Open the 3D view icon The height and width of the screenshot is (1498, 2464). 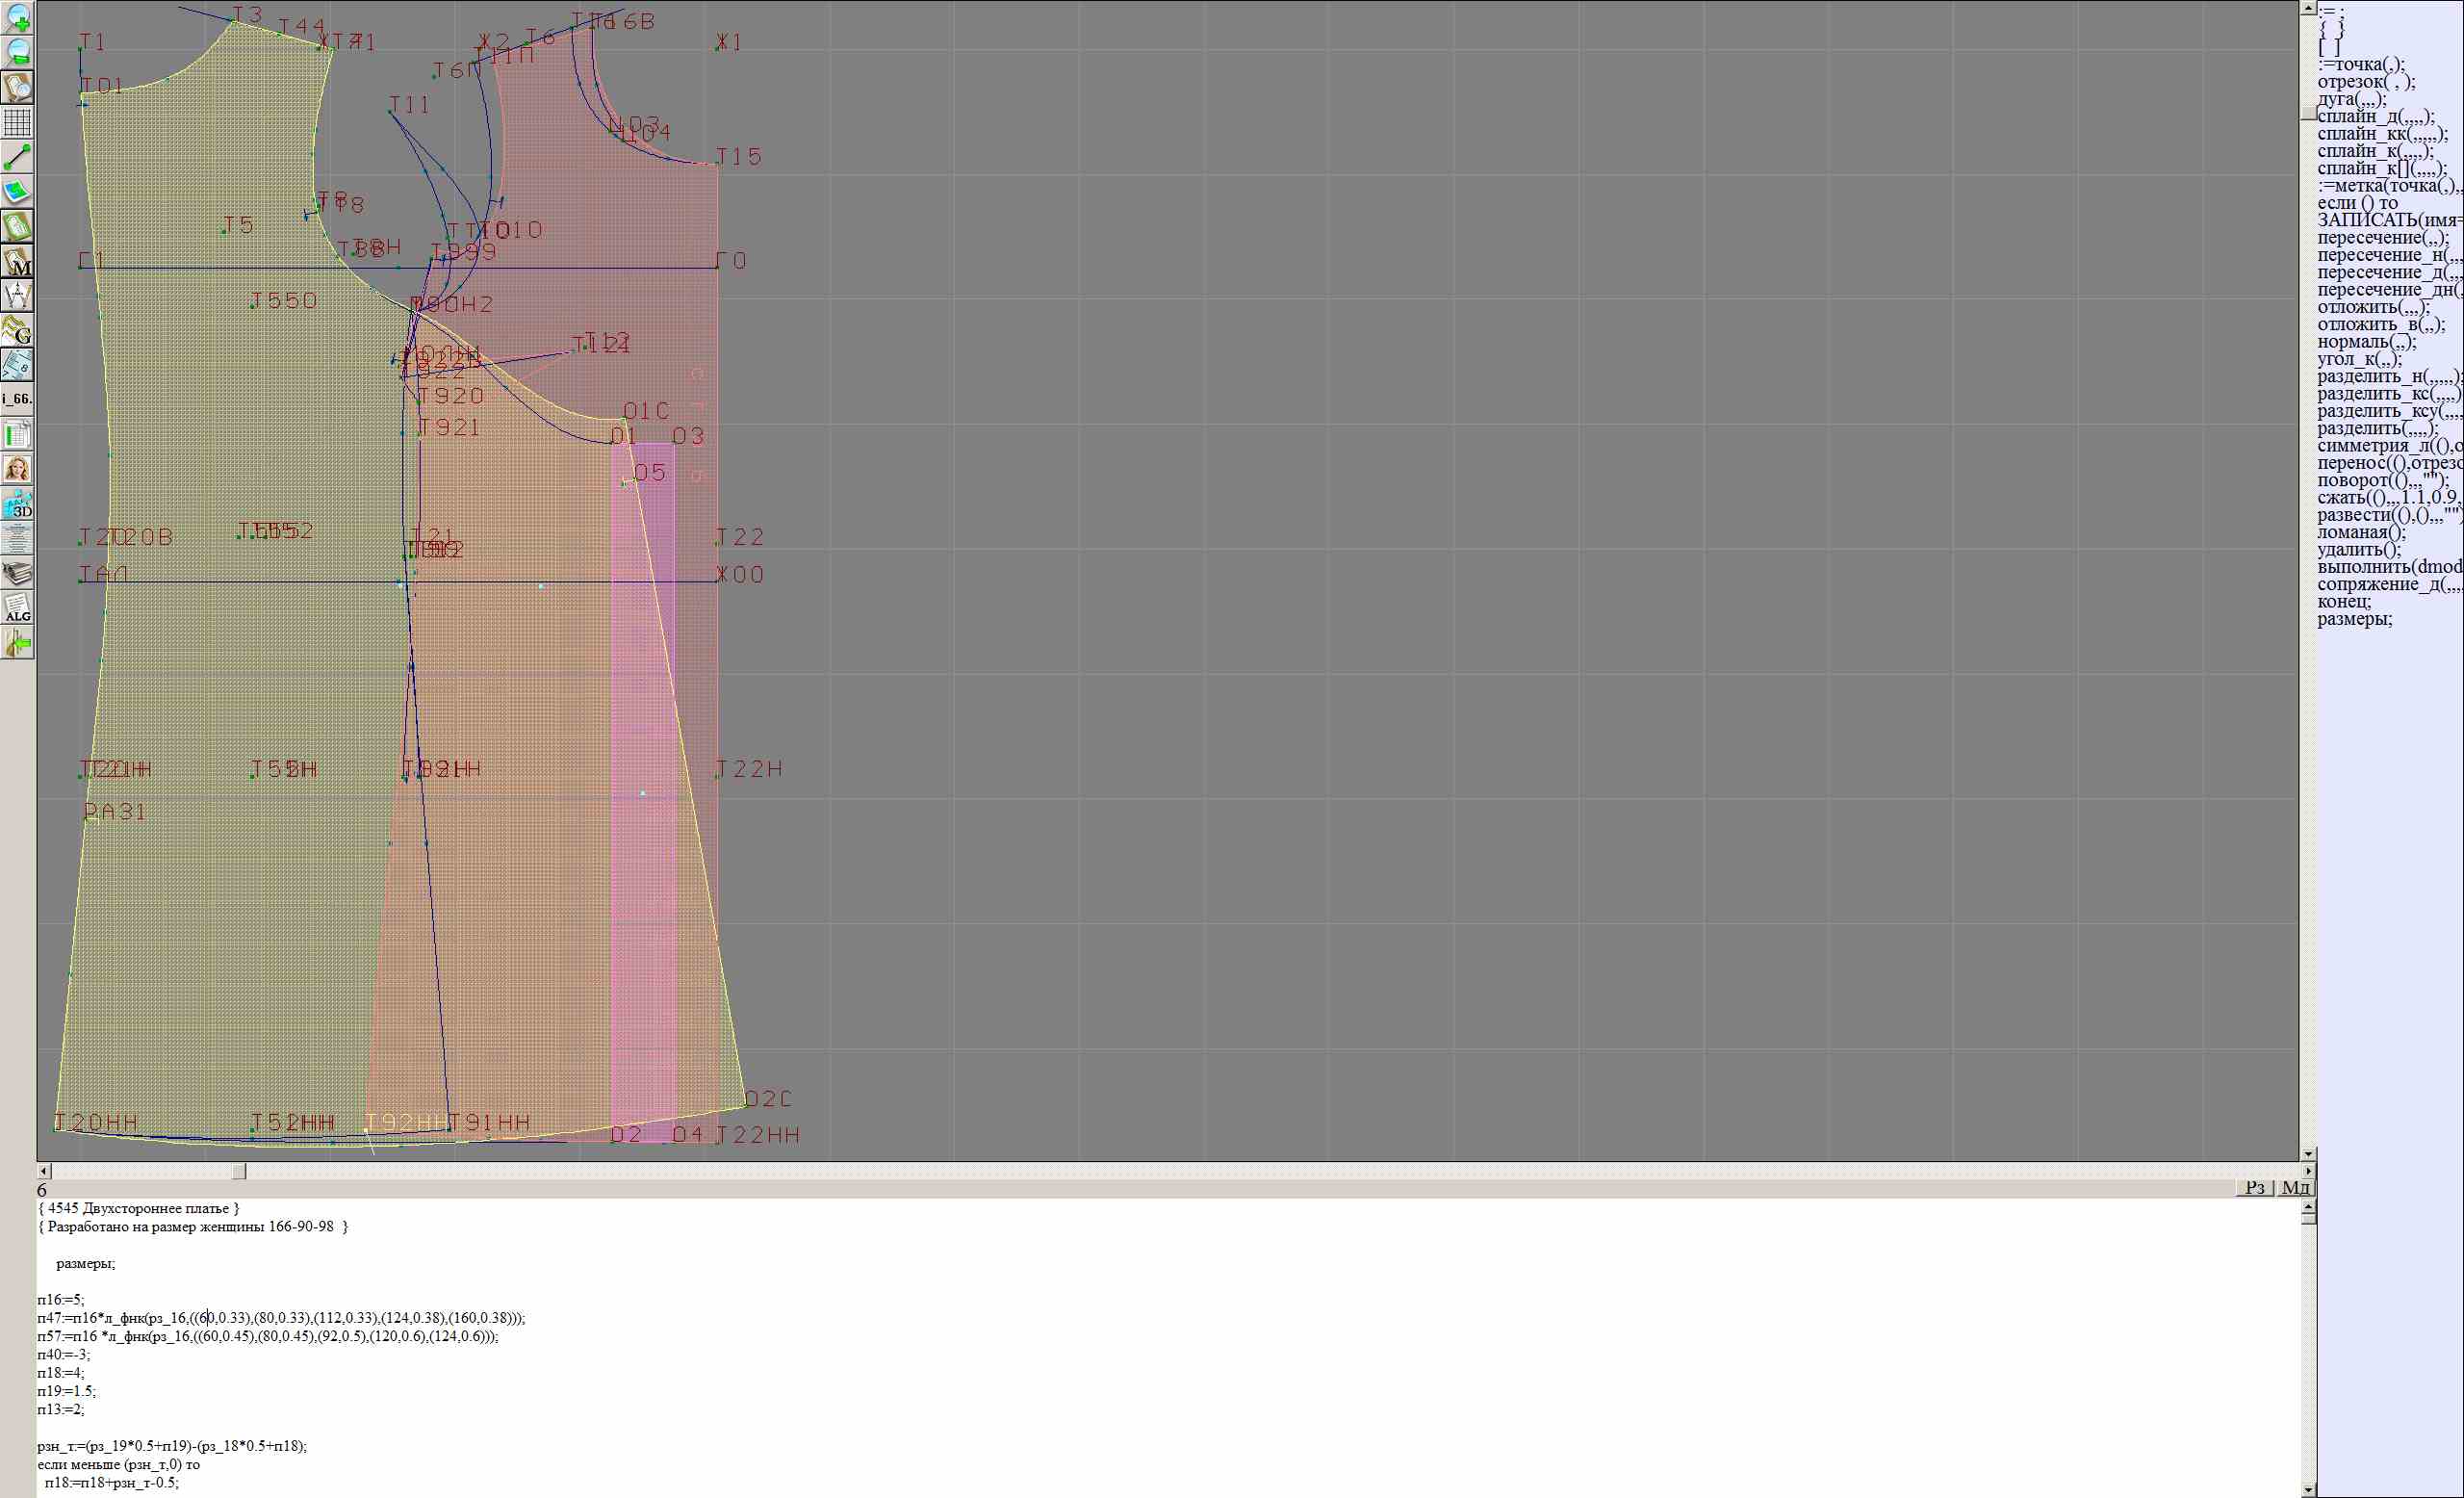tap(17, 504)
